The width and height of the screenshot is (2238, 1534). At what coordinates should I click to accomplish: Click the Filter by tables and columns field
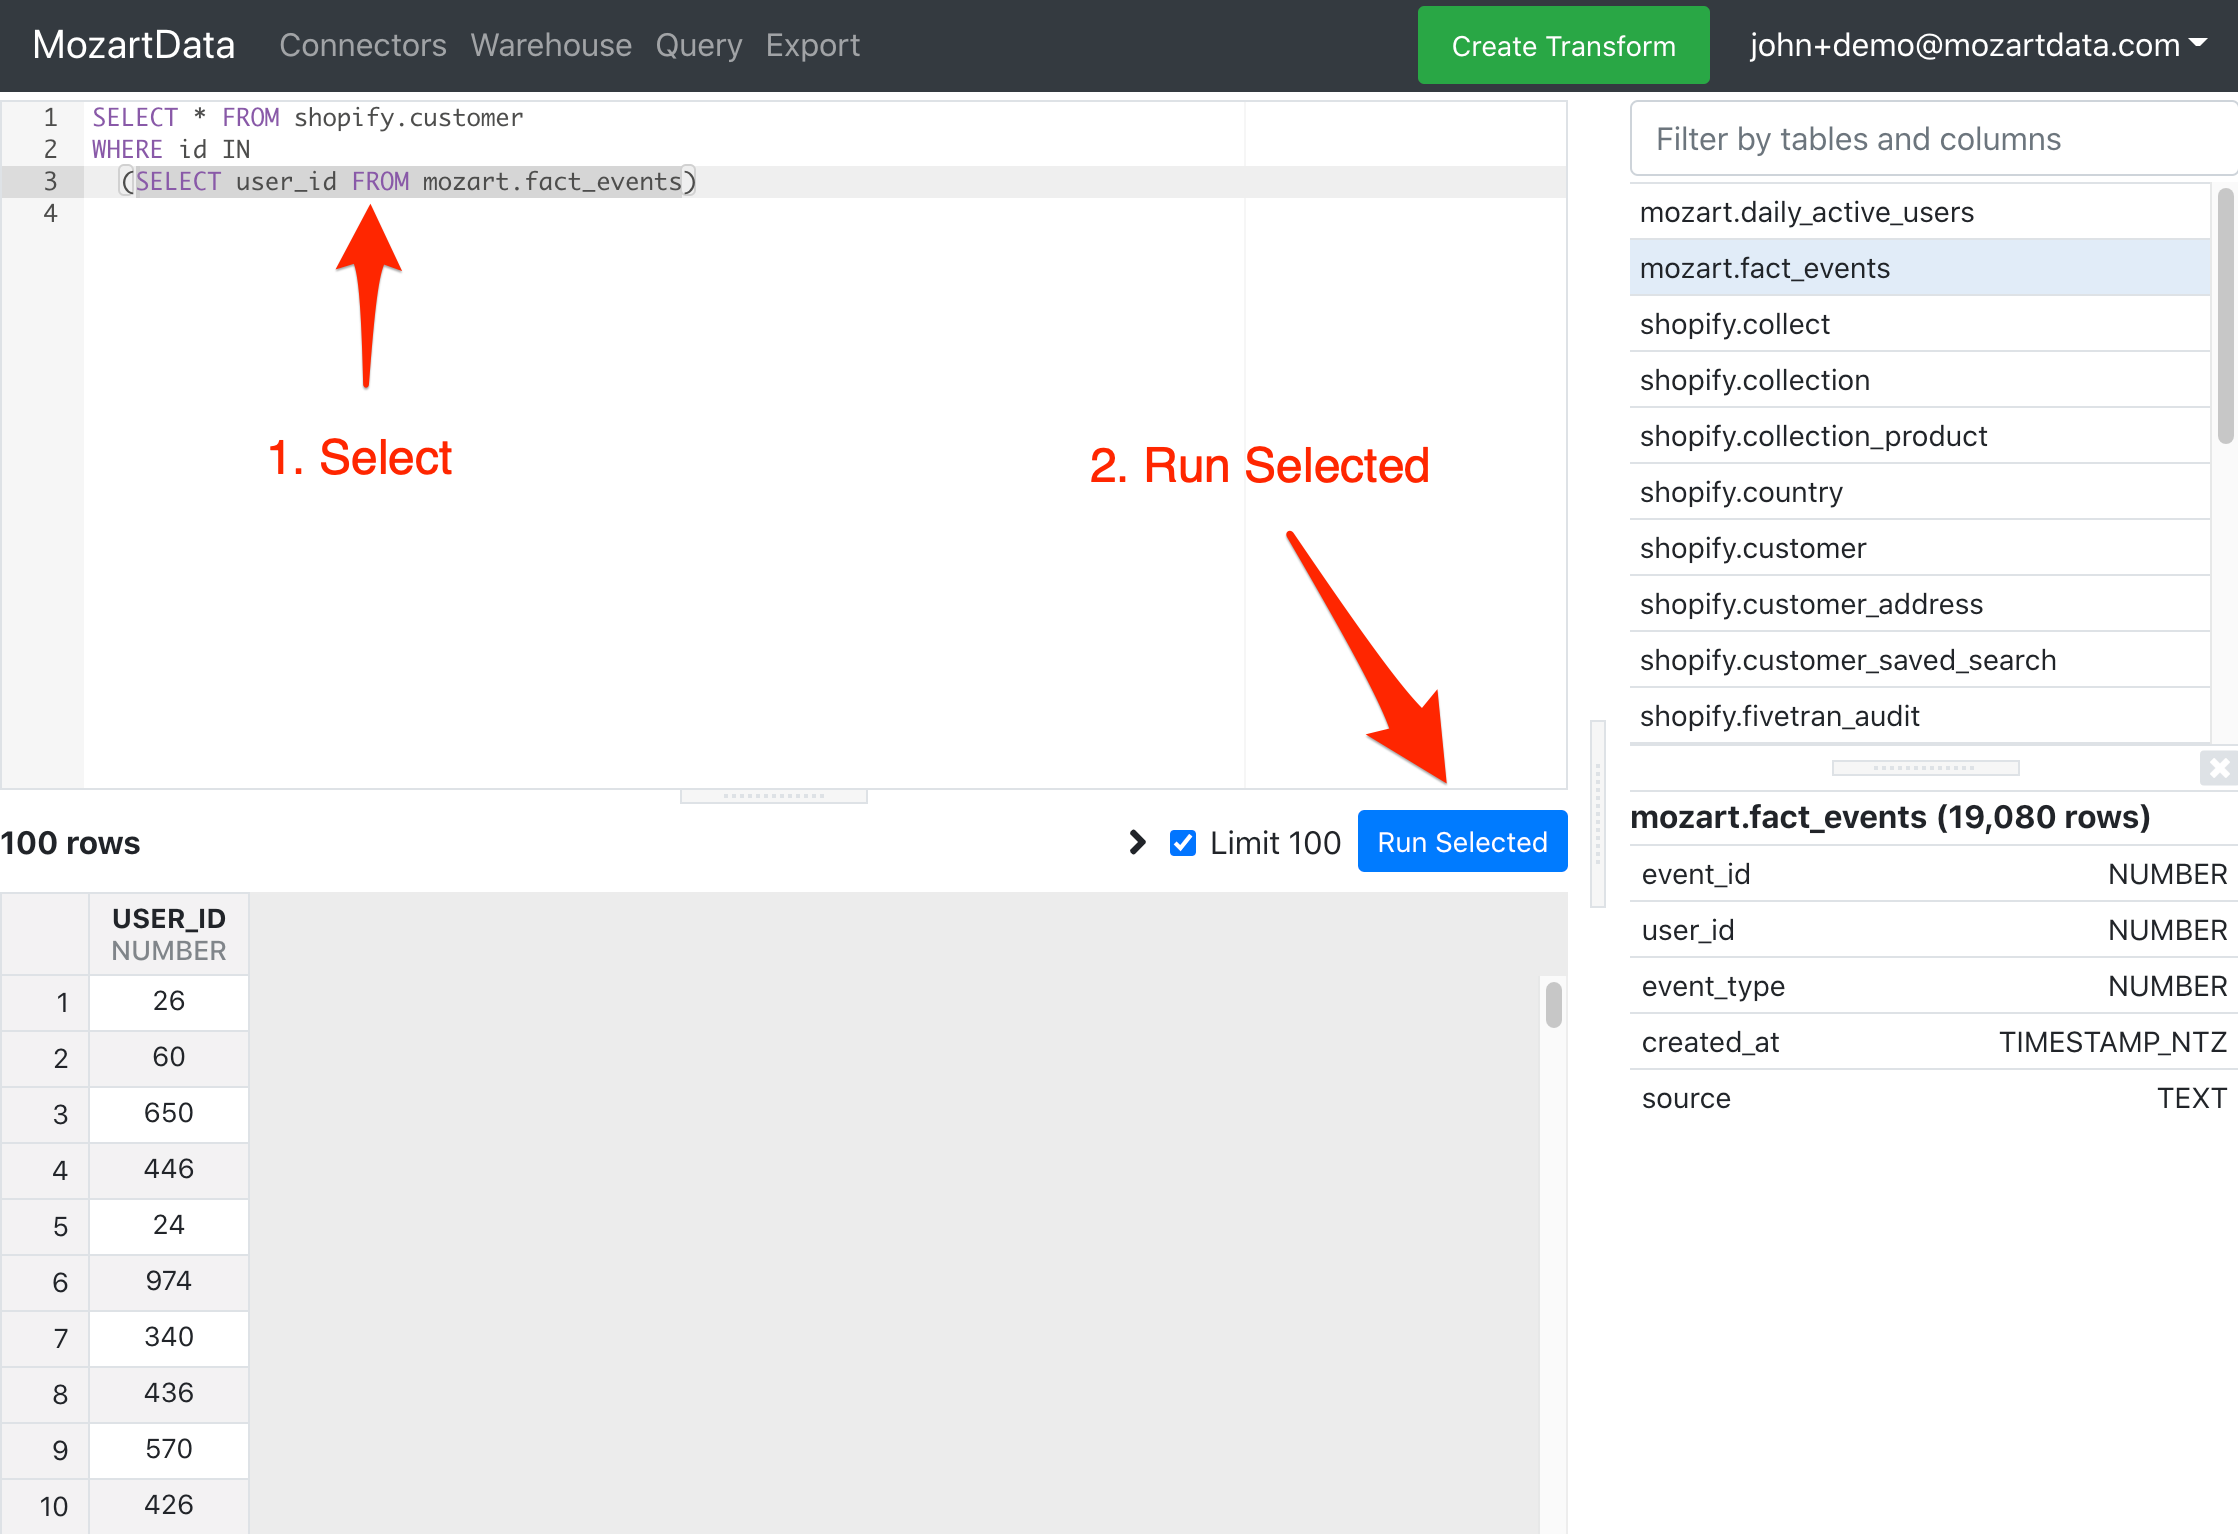coord(1933,139)
